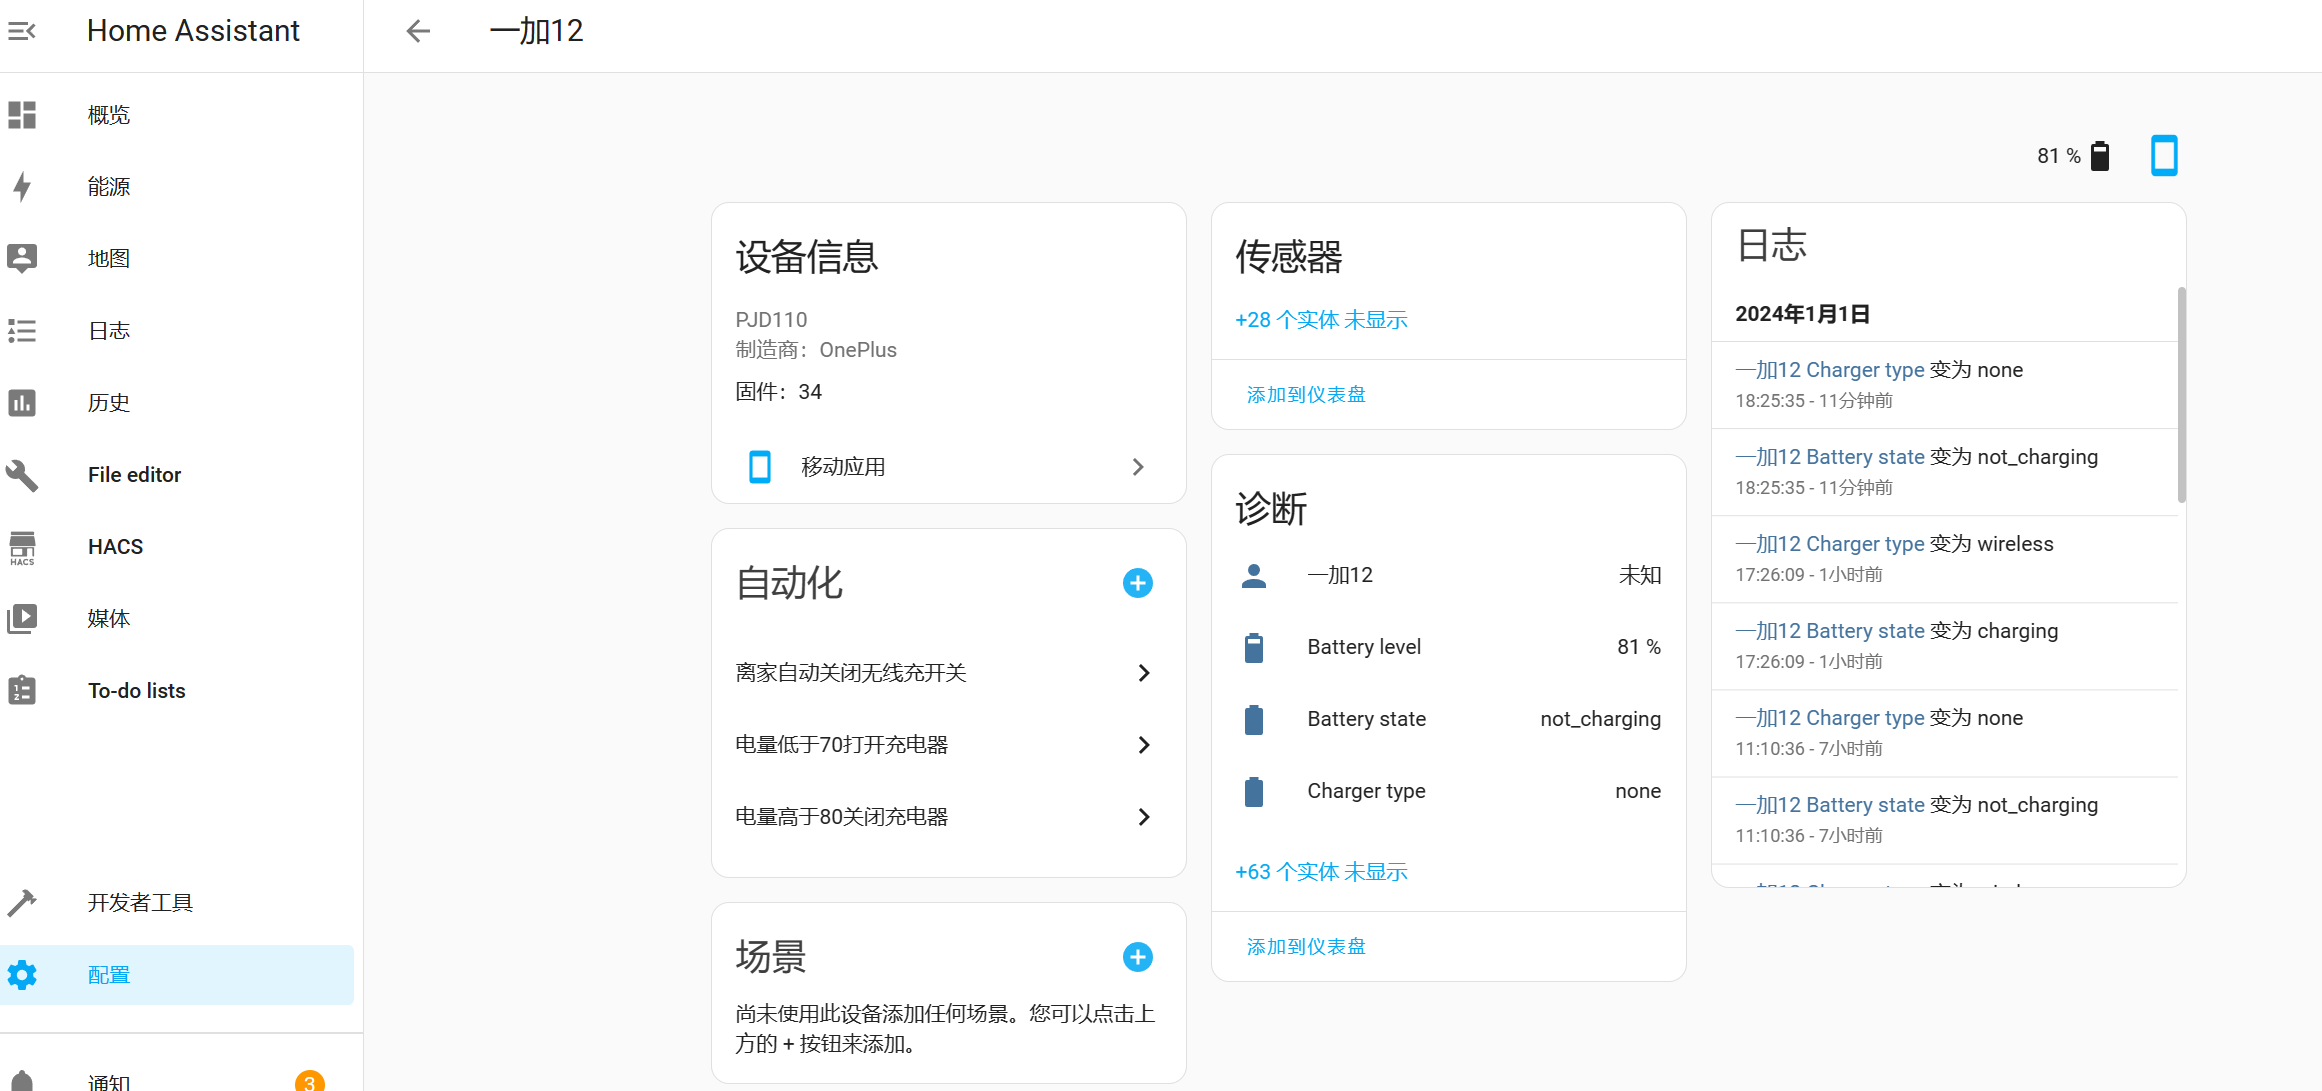
Task: Open the 通知 notifications bell icon
Action: [22, 1080]
